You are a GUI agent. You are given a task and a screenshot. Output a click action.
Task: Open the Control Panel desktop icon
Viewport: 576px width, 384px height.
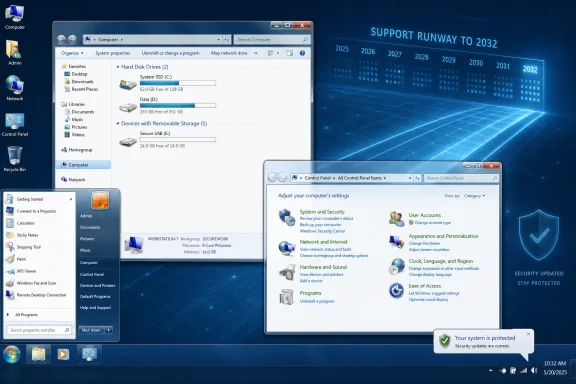point(15,125)
